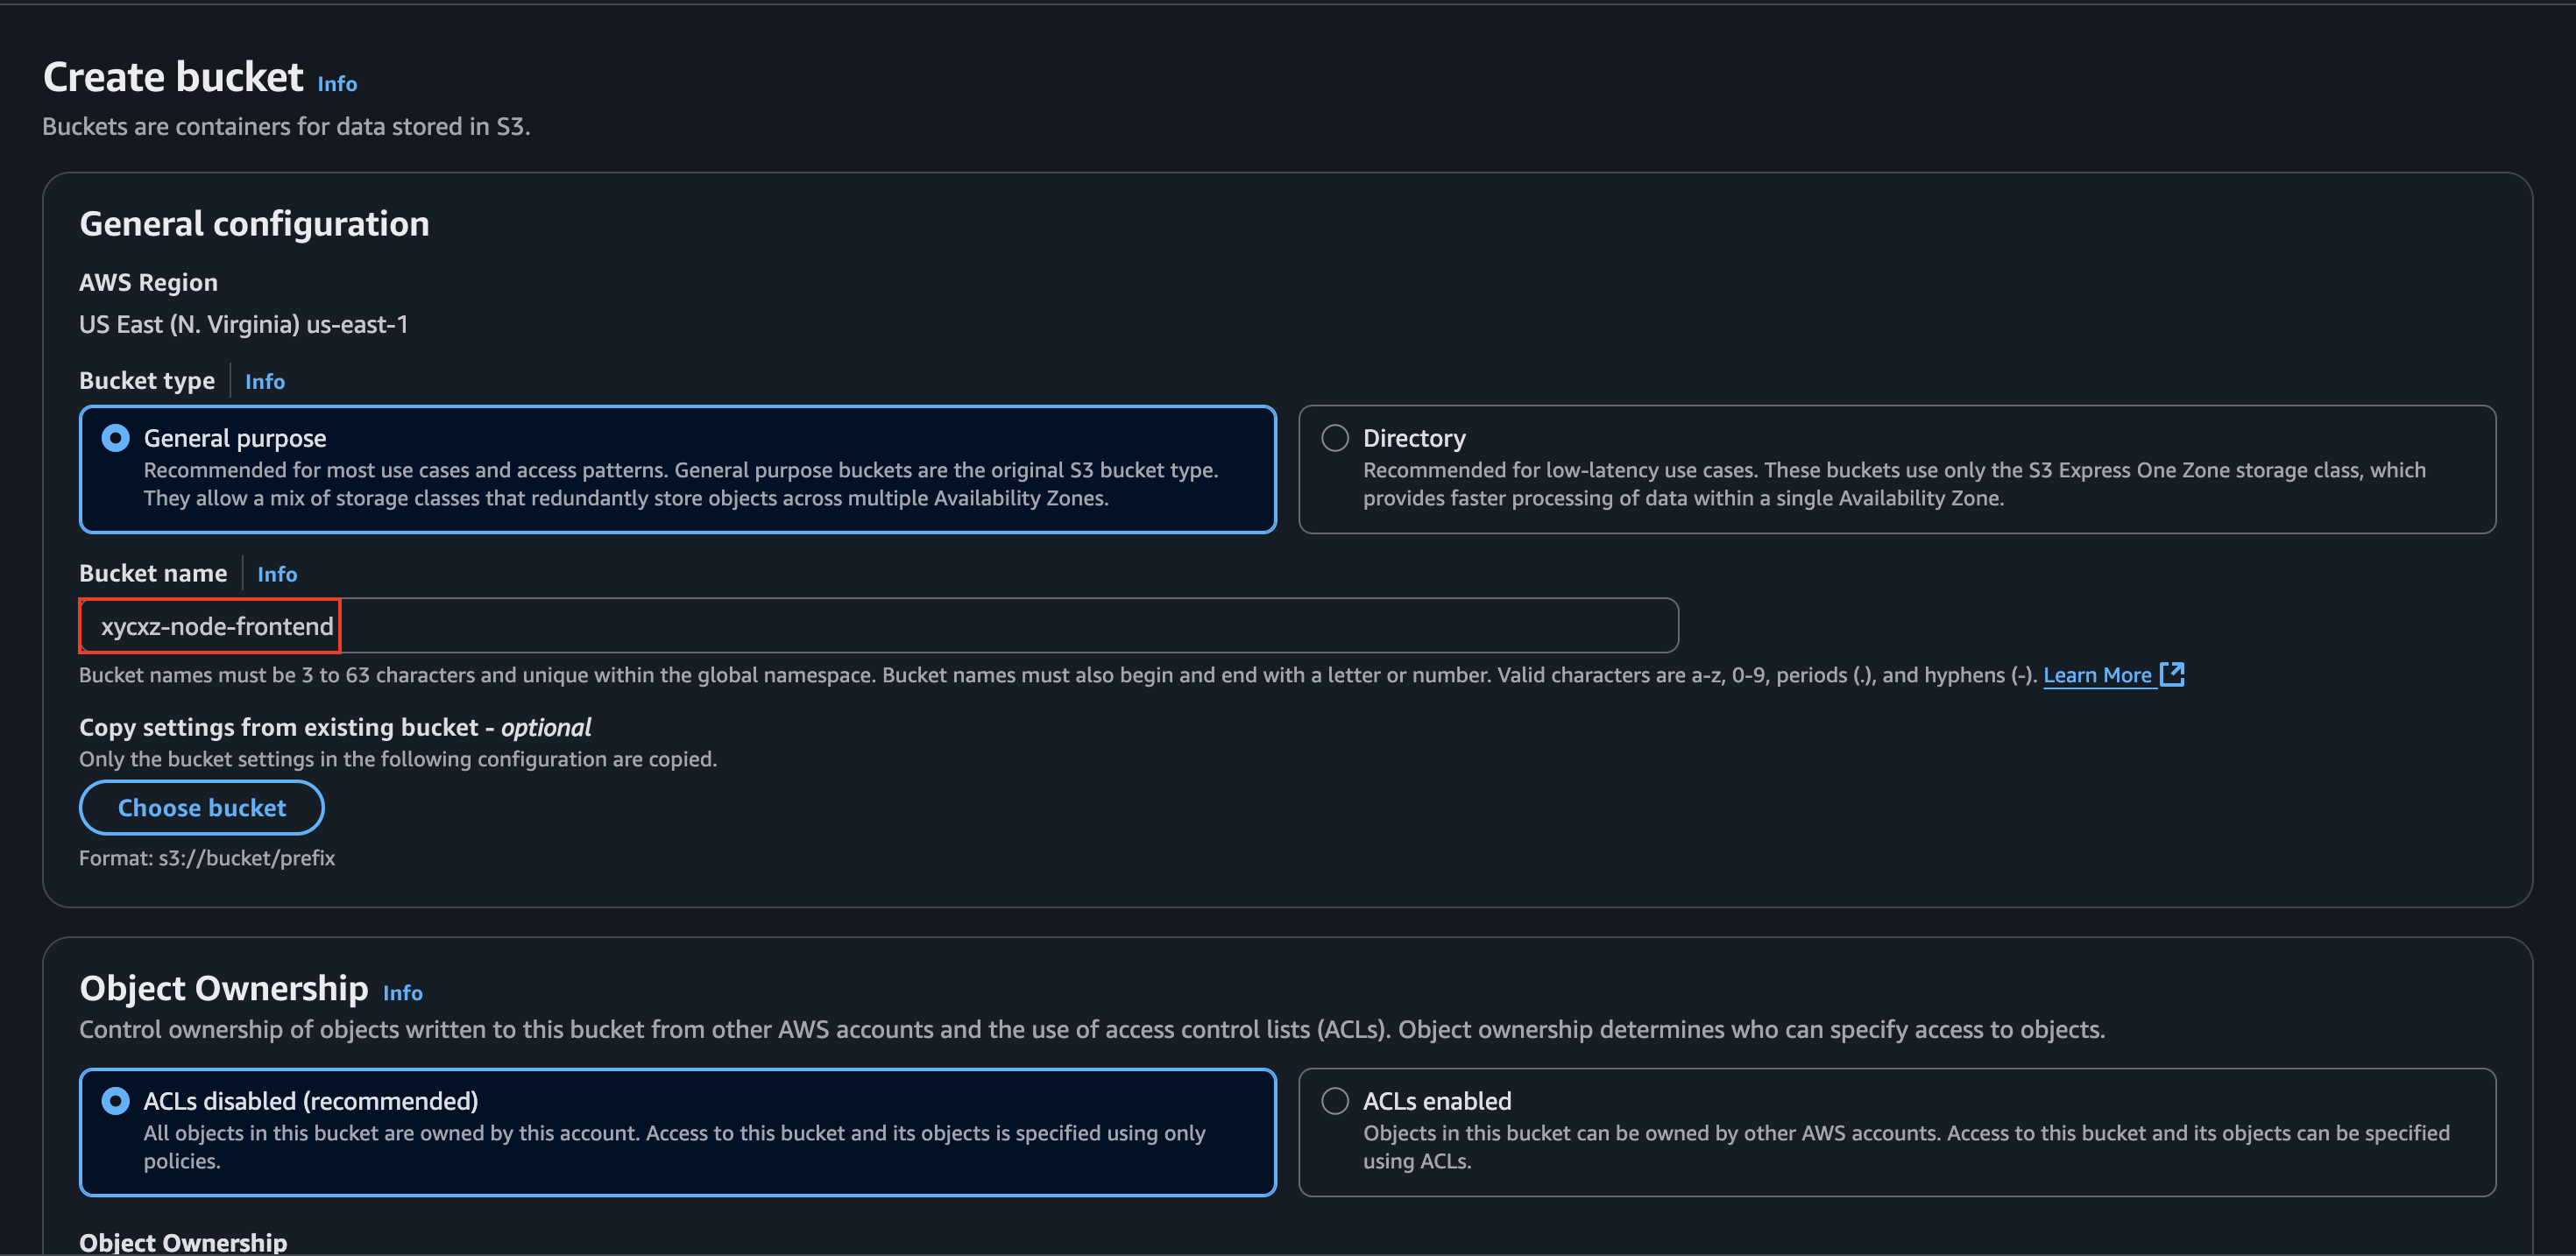
Task: Click the General configuration section heading
Action: 254,224
